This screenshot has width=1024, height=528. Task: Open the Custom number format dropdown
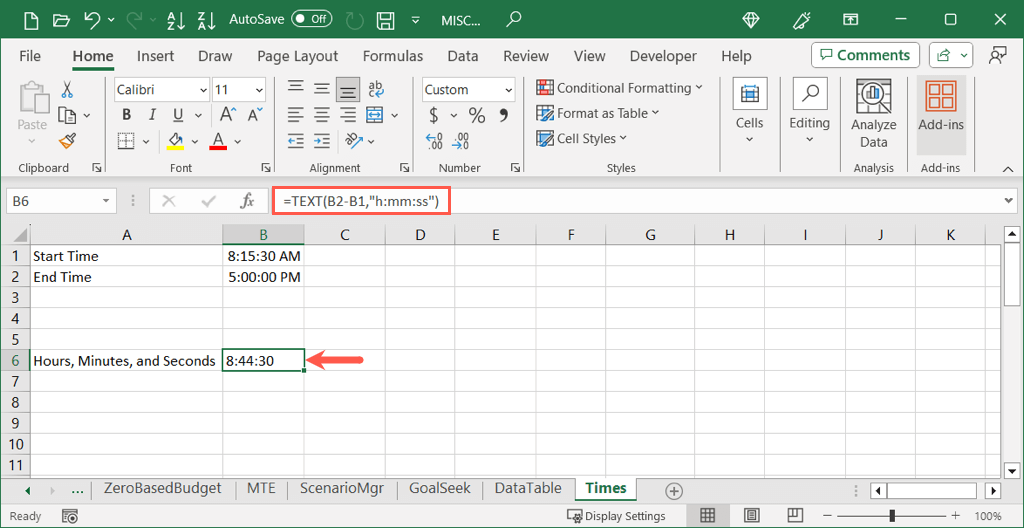509,90
